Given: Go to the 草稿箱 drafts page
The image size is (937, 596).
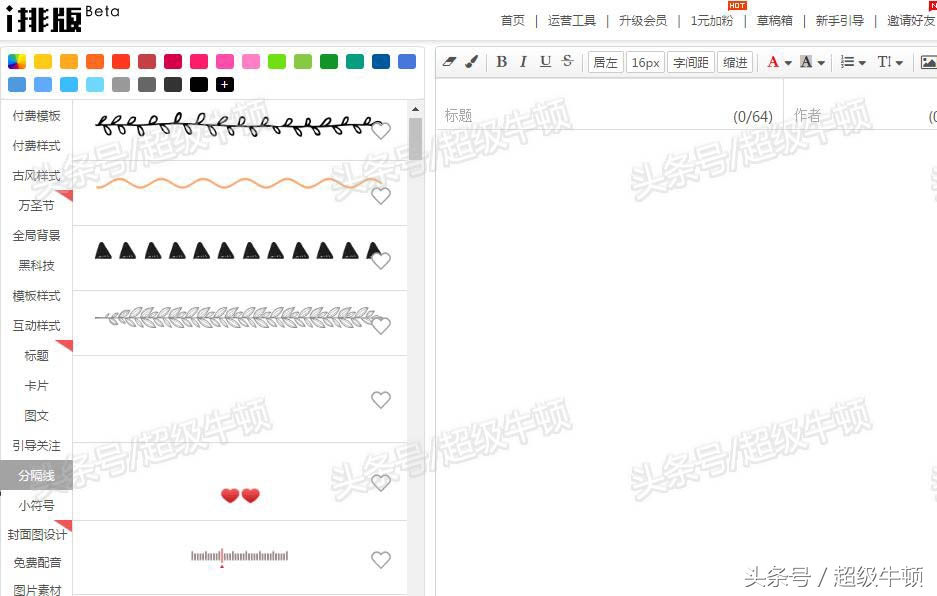Looking at the screenshot, I should (774, 20).
